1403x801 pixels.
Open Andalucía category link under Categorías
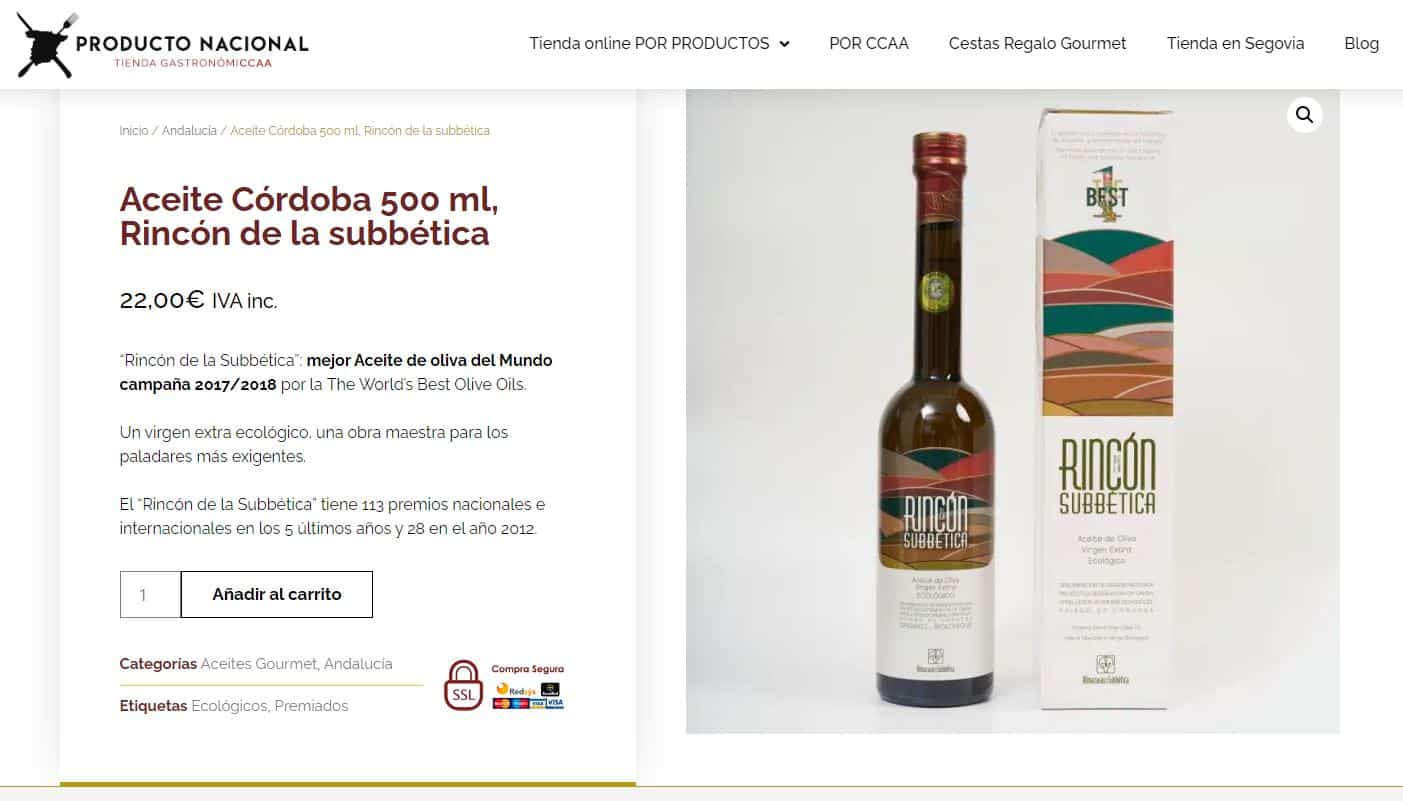point(358,664)
